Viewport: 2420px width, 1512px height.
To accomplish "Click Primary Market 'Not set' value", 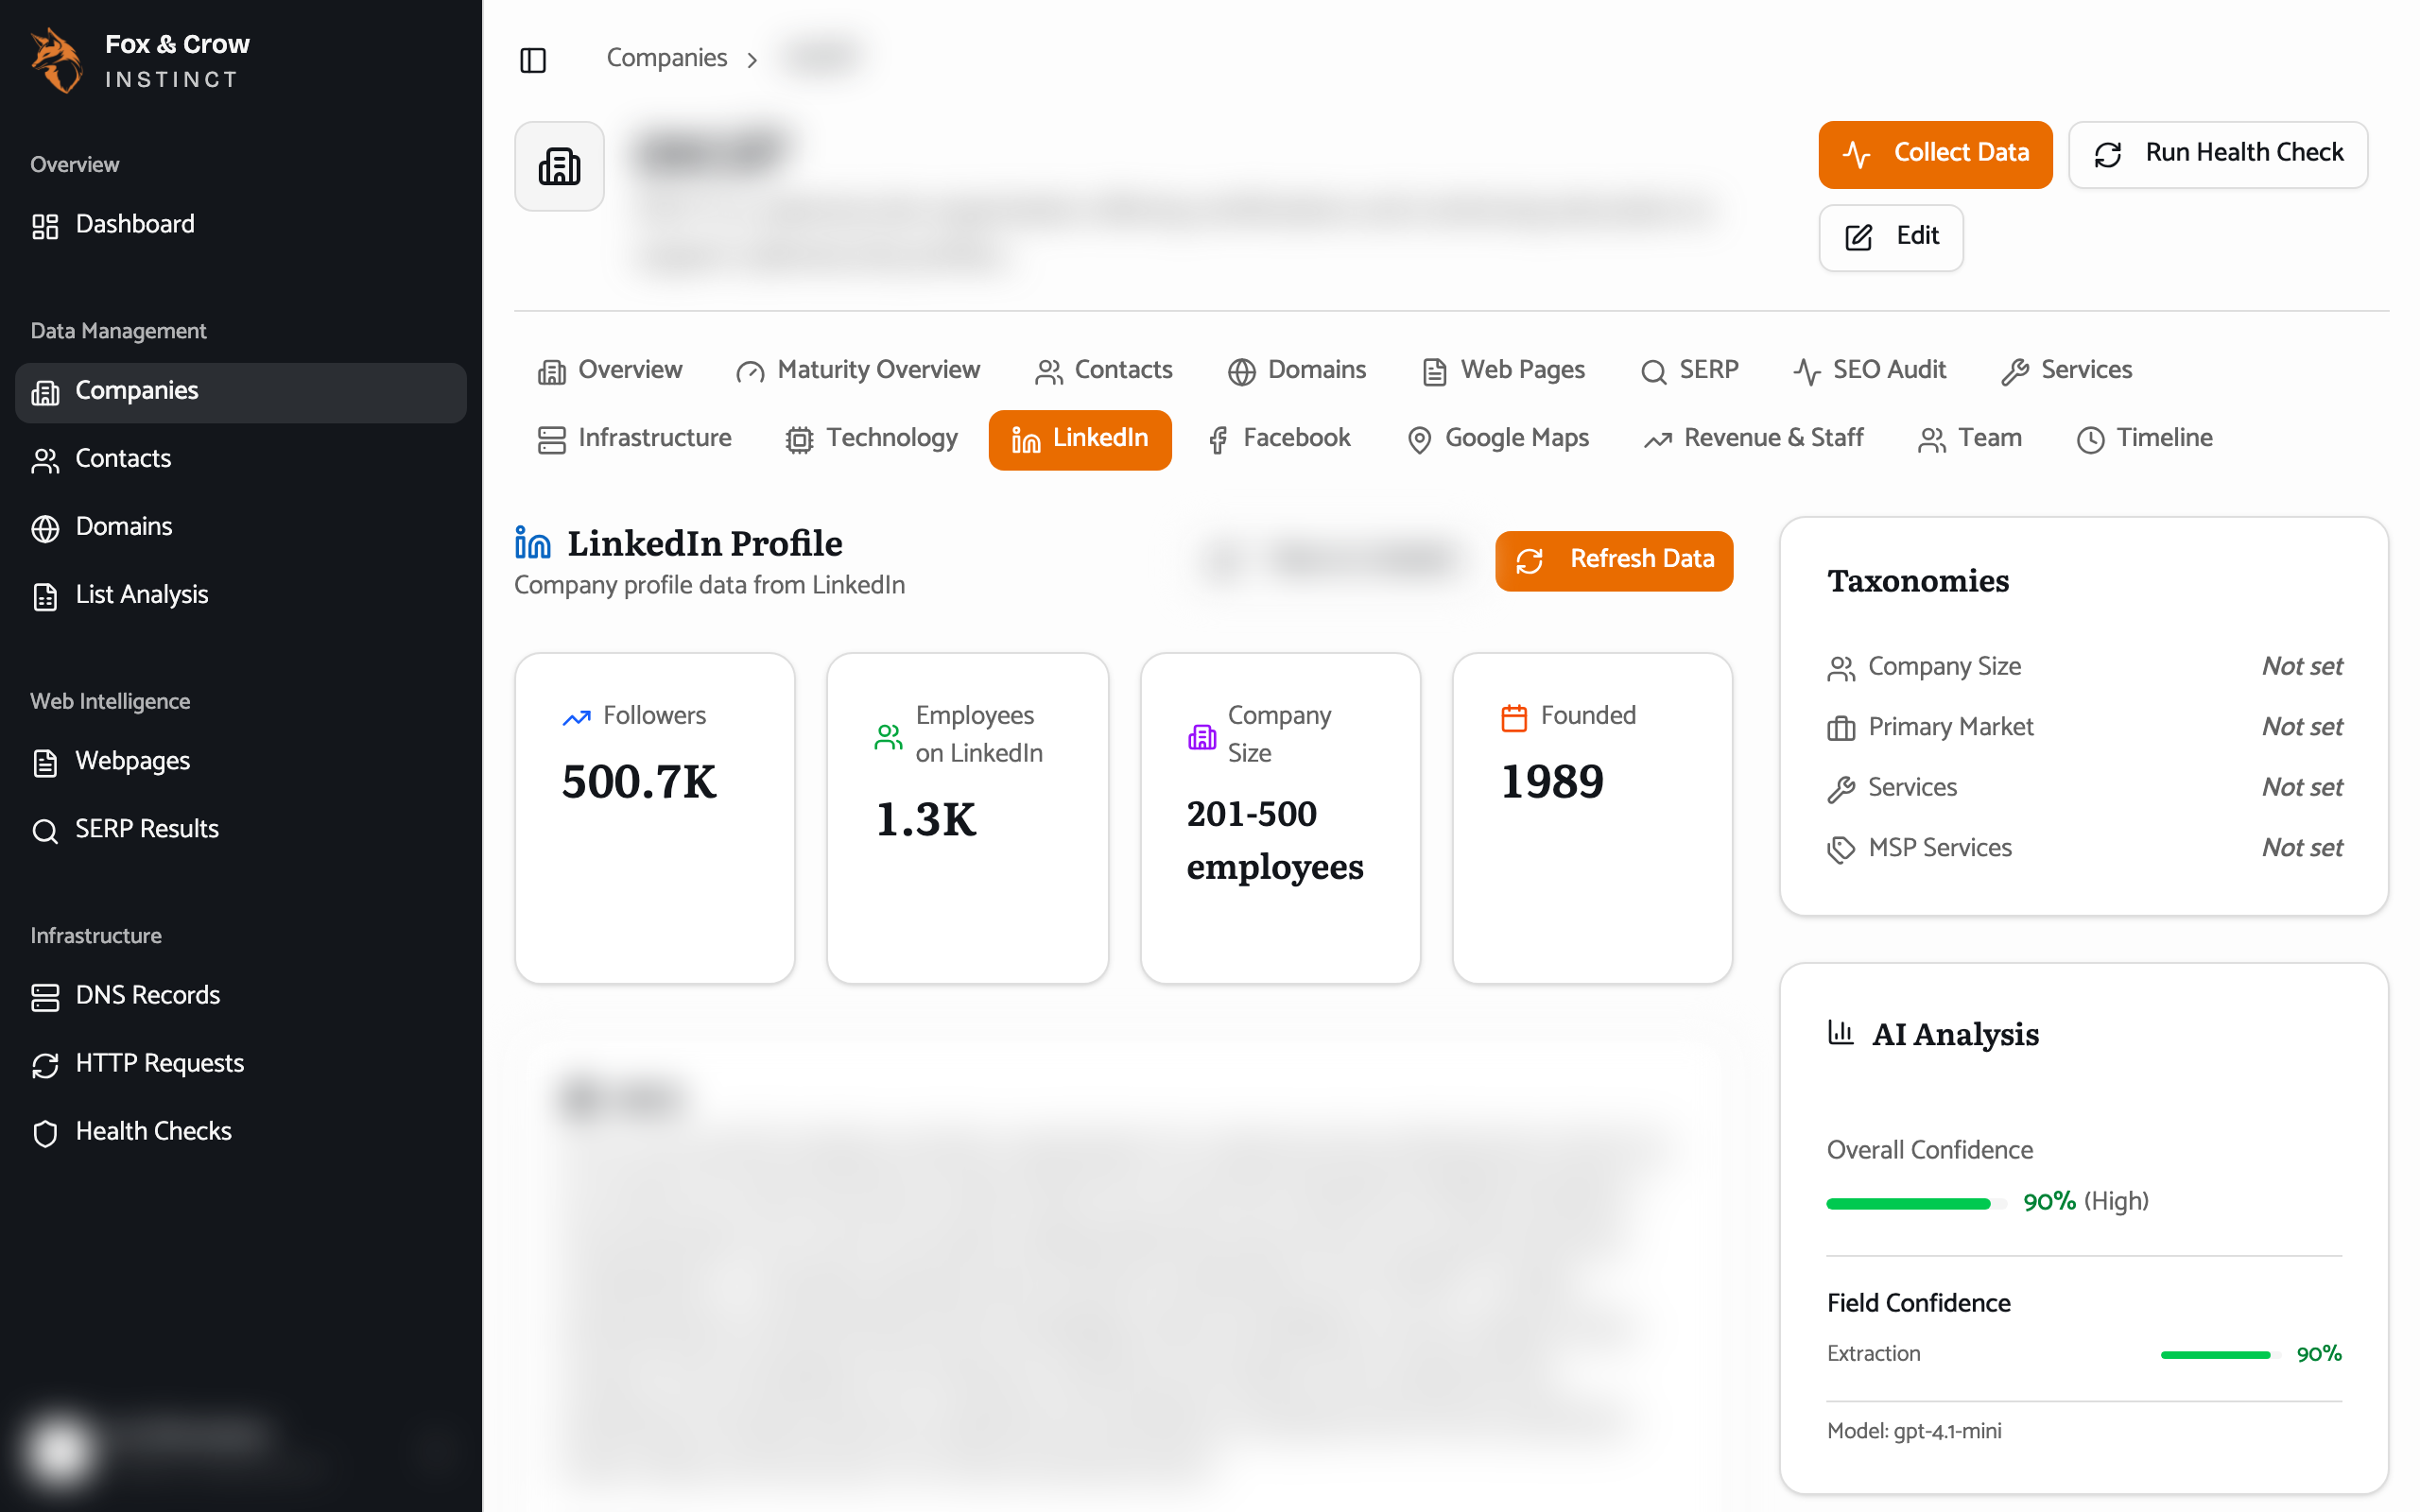I will (2302, 727).
